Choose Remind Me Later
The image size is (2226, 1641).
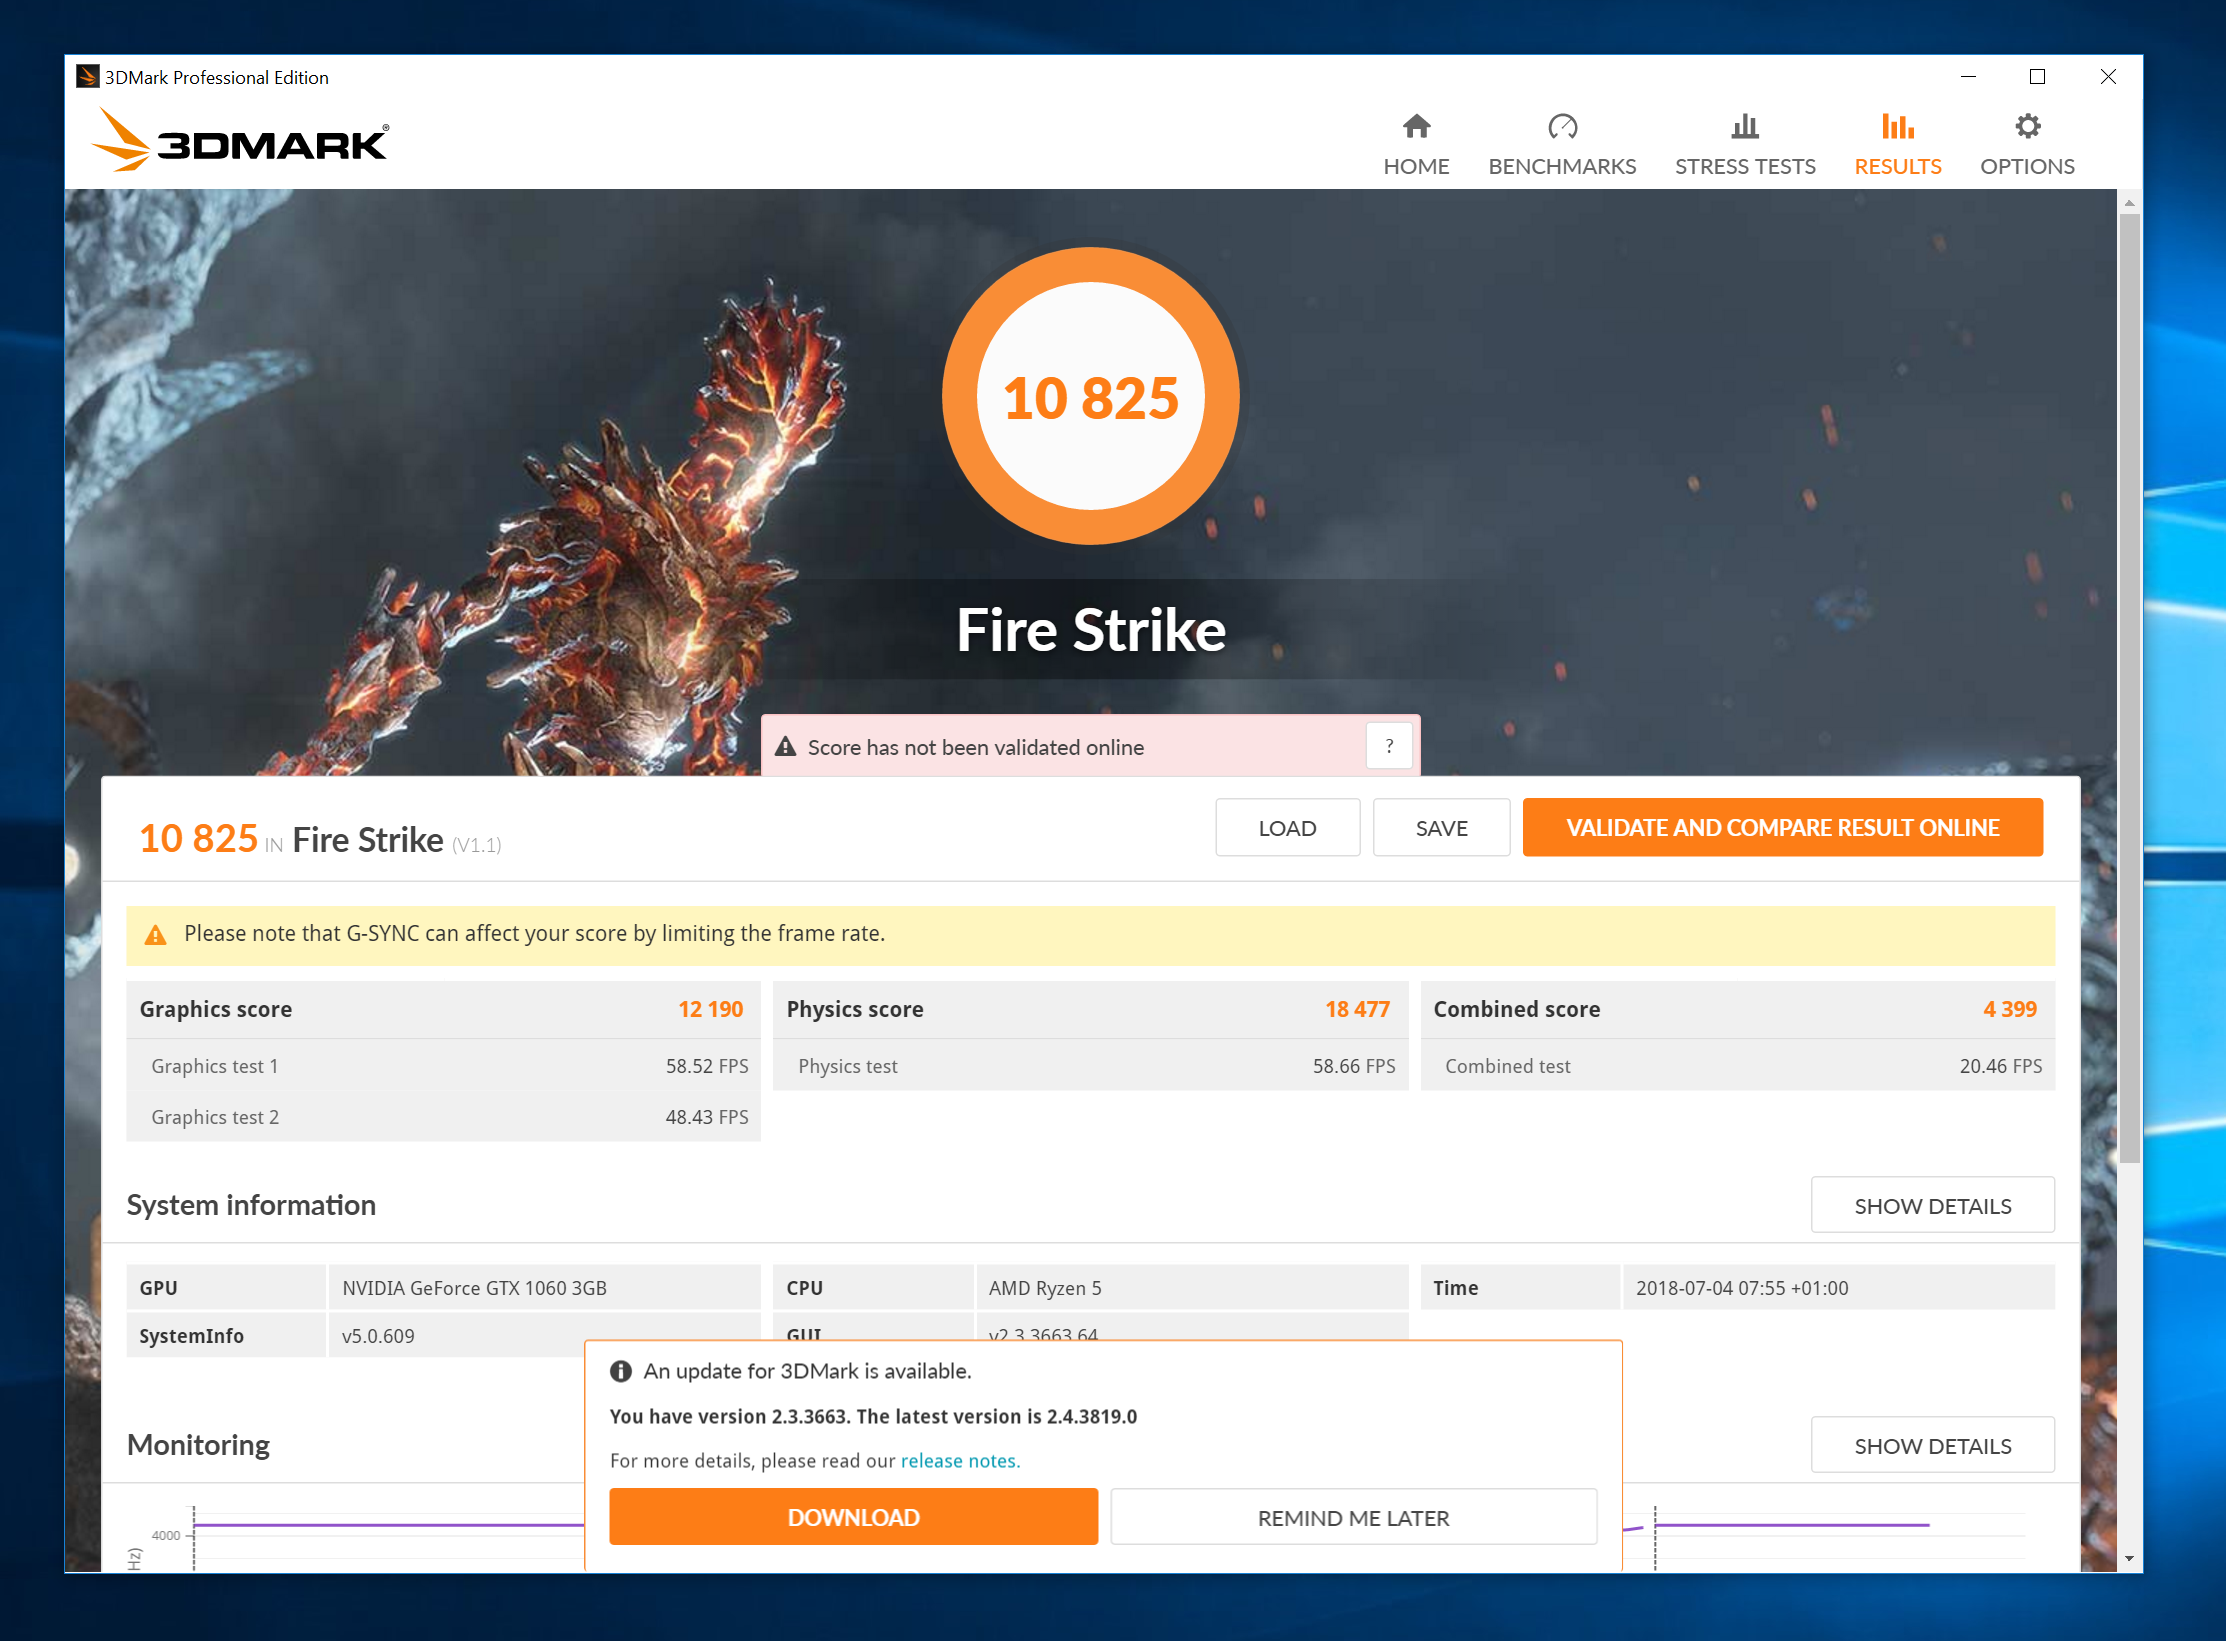coord(1353,1517)
